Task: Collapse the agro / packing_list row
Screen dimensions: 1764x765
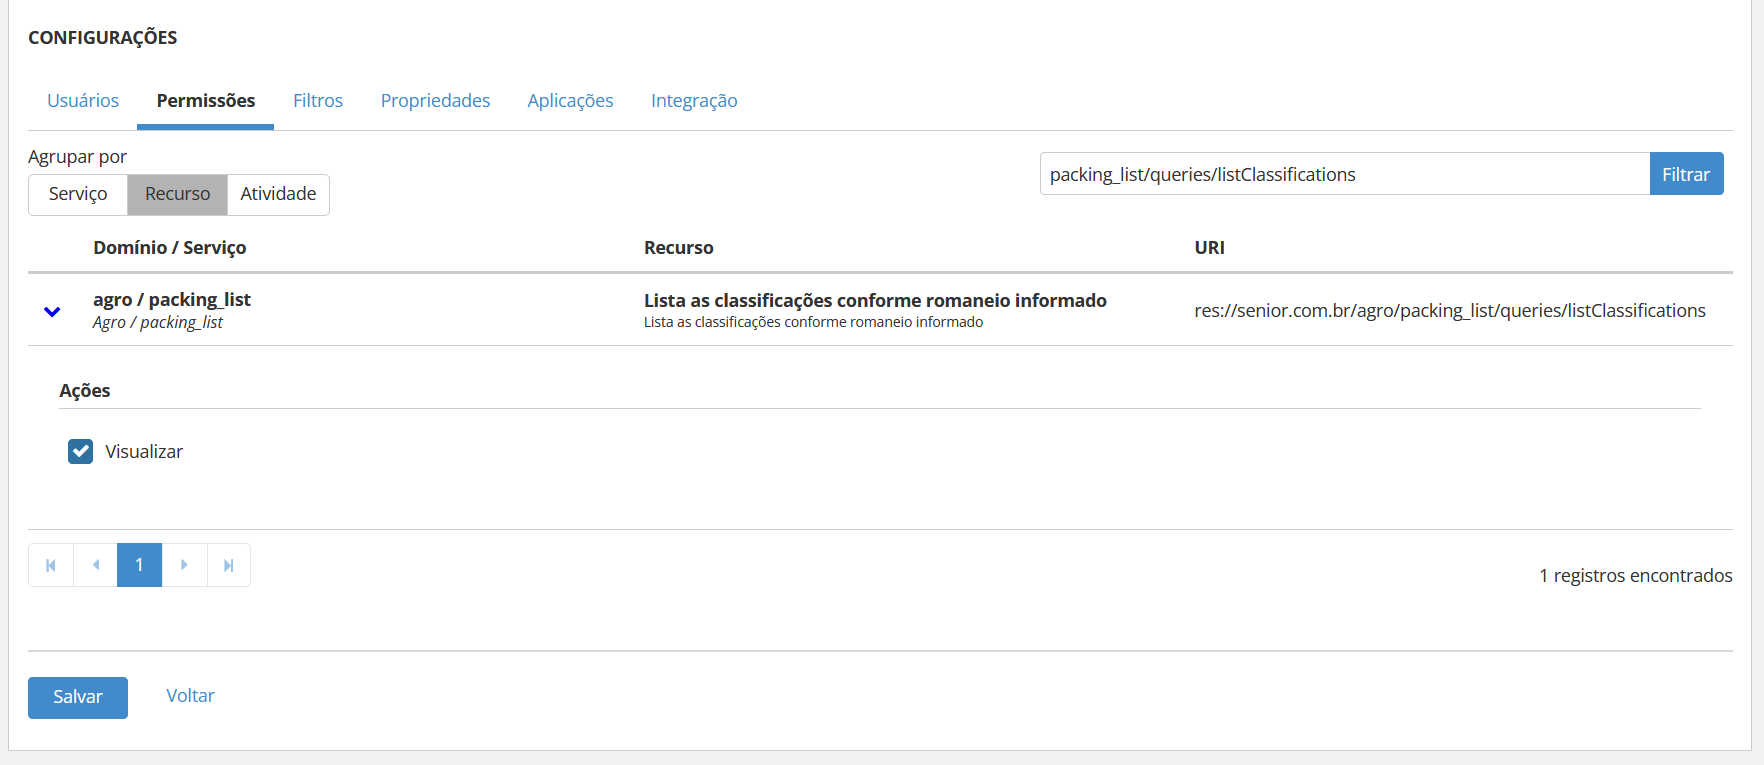Action: point(52,311)
